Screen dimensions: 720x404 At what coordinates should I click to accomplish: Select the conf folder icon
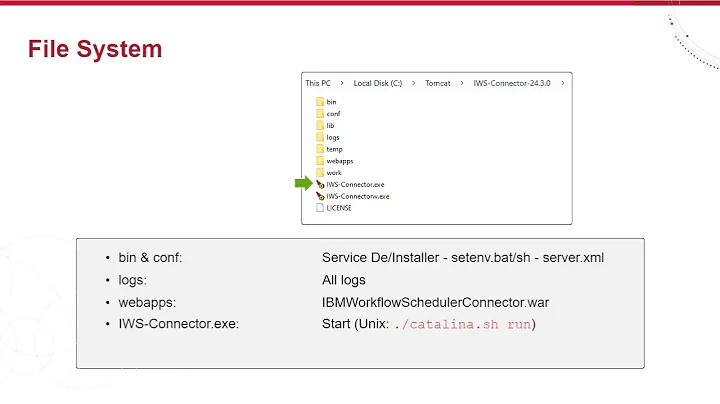[320, 113]
